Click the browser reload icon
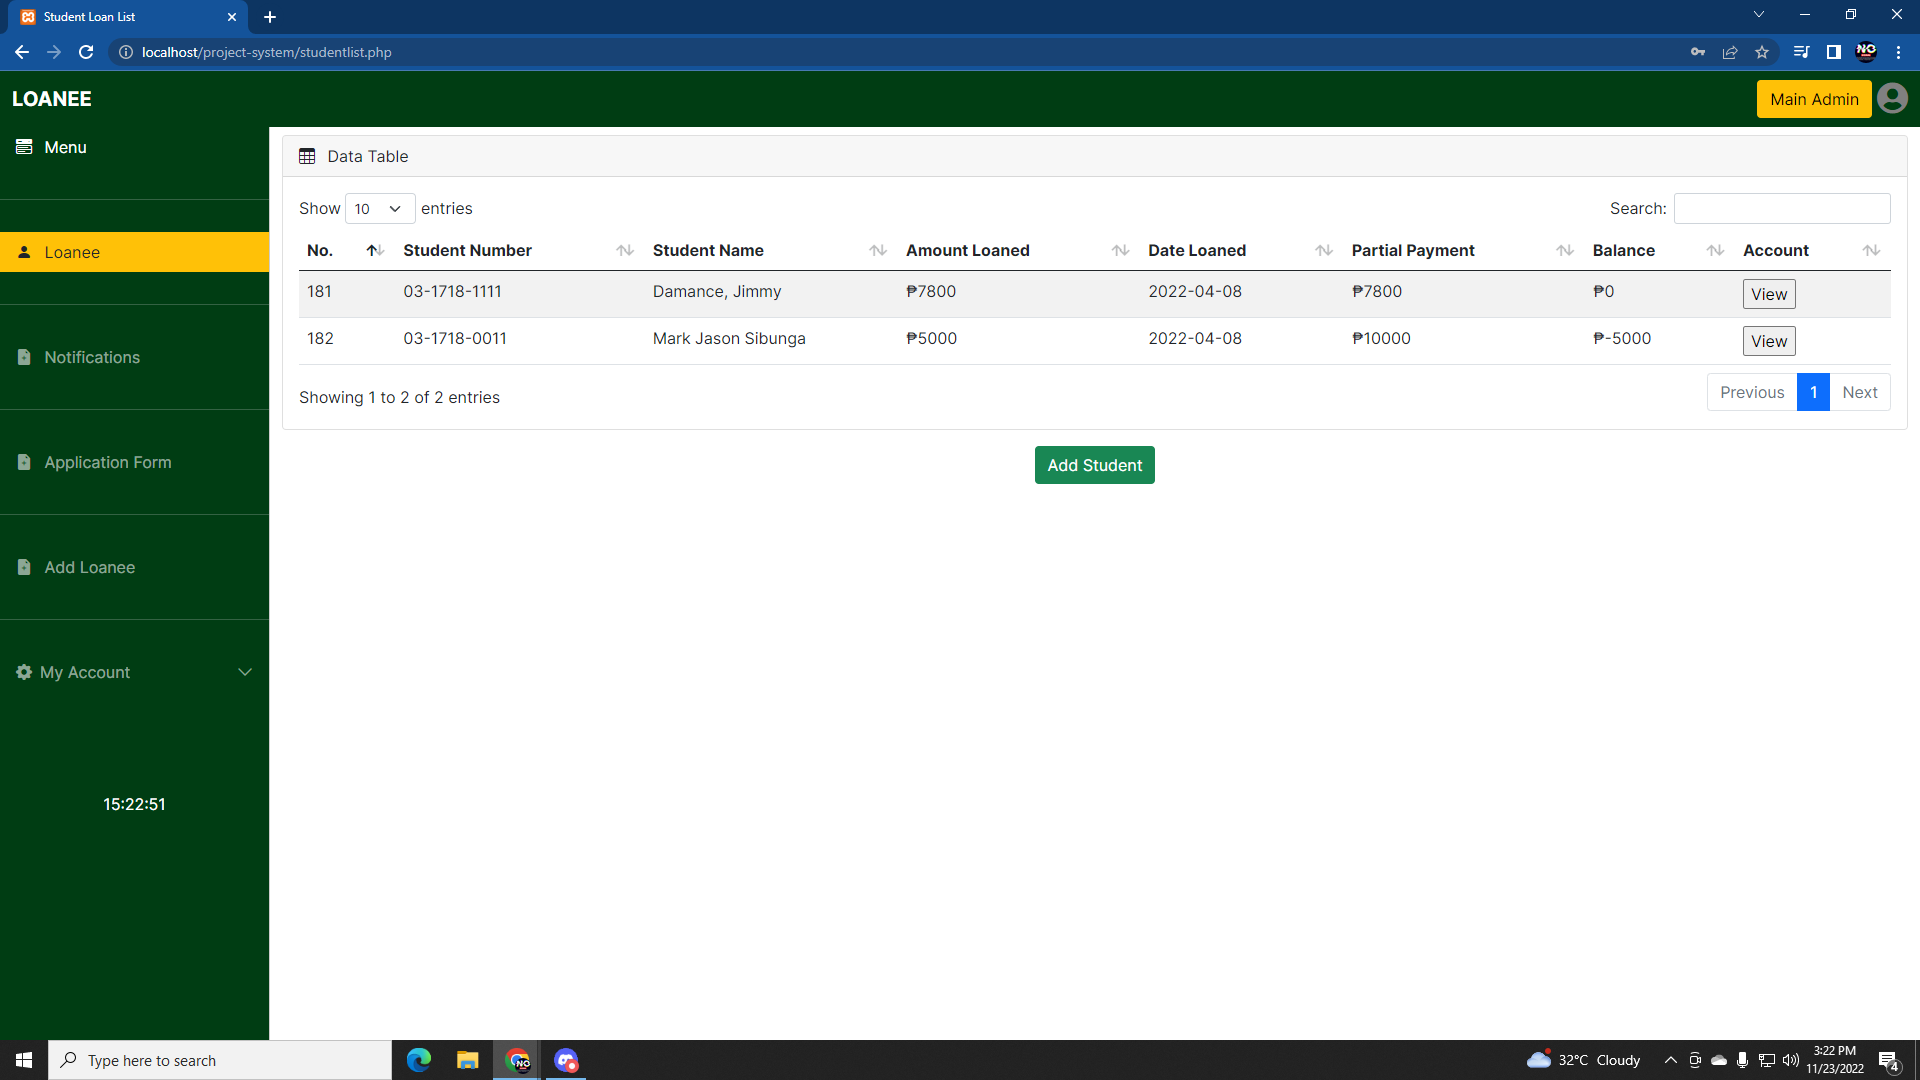Image resolution: width=1920 pixels, height=1080 pixels. click(x=86, y=52)
